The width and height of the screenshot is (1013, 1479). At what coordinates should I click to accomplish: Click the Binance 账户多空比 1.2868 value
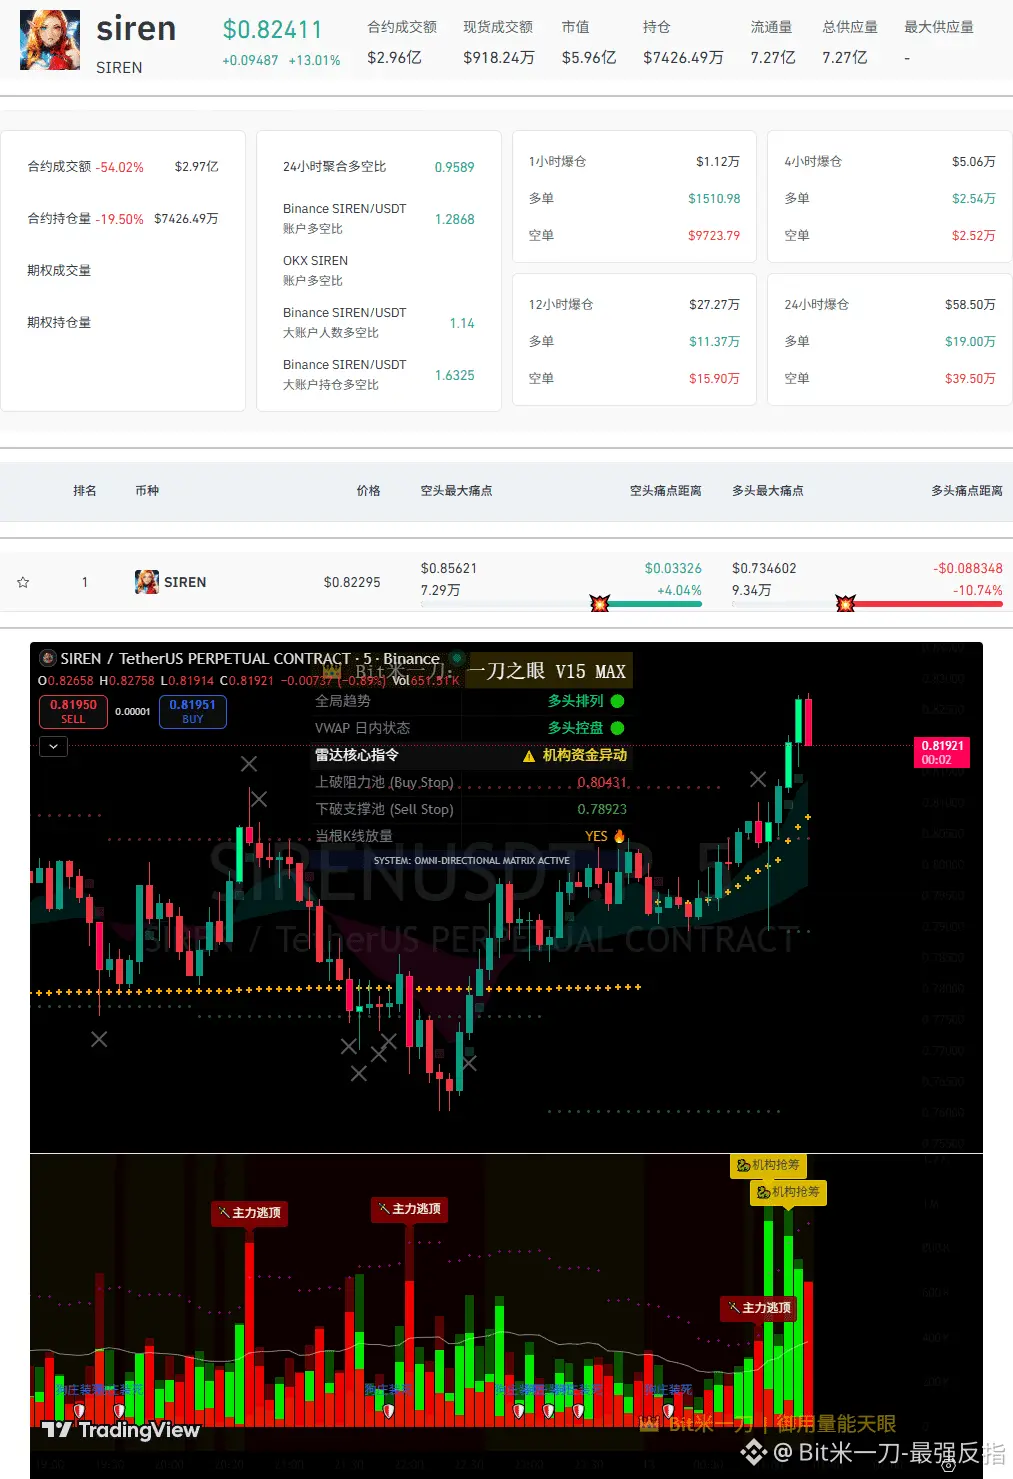coord(454,219)
